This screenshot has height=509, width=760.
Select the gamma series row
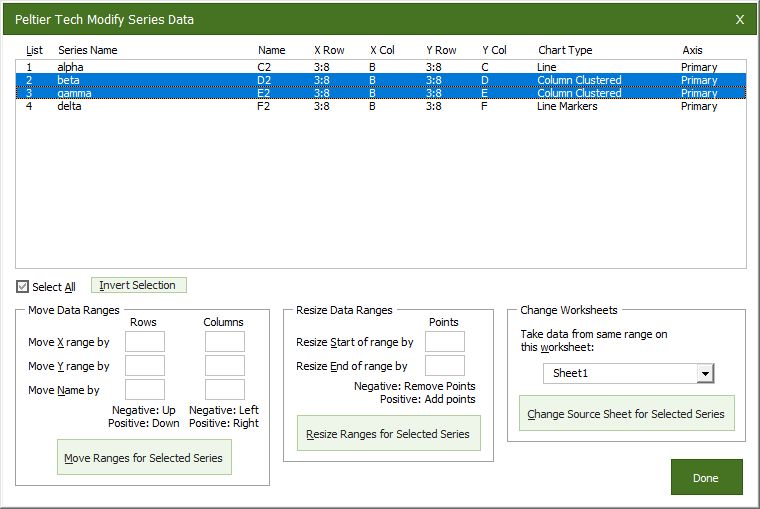tap(380, 93)
